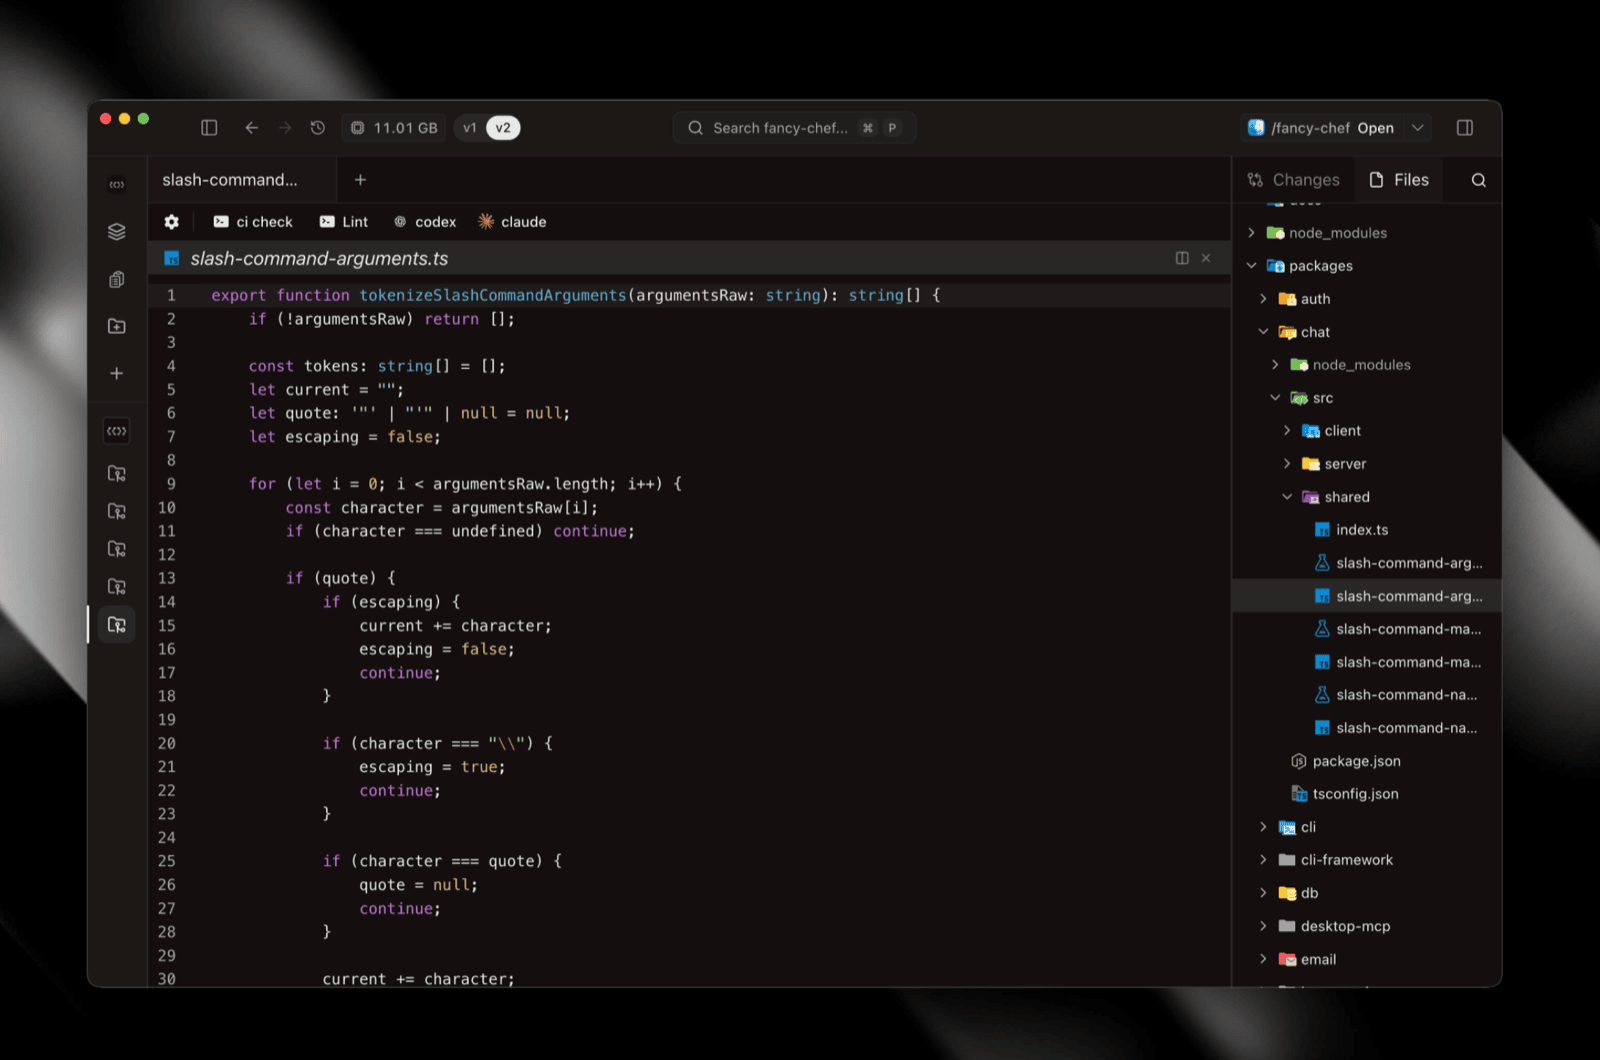This screenshot has width=1600, height=1060.
Task: Click the layers stack icon in sidebar
Action: pyautogui.click(x=117, y=232)
